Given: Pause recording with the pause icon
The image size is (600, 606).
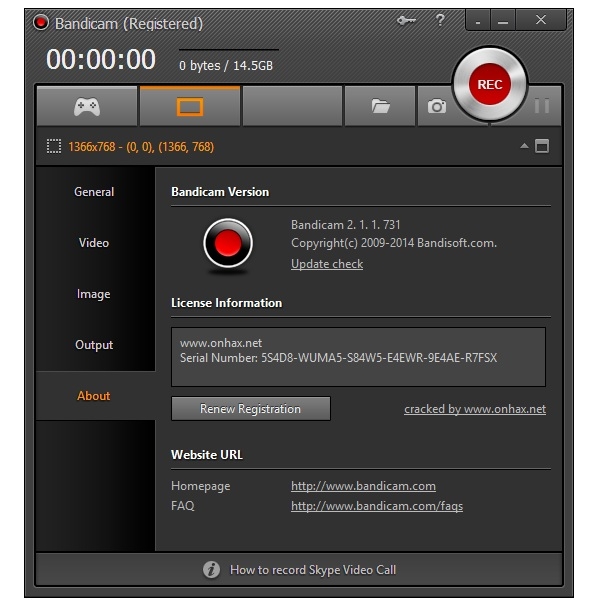Looking at the screenshot, I should [542, 106].
